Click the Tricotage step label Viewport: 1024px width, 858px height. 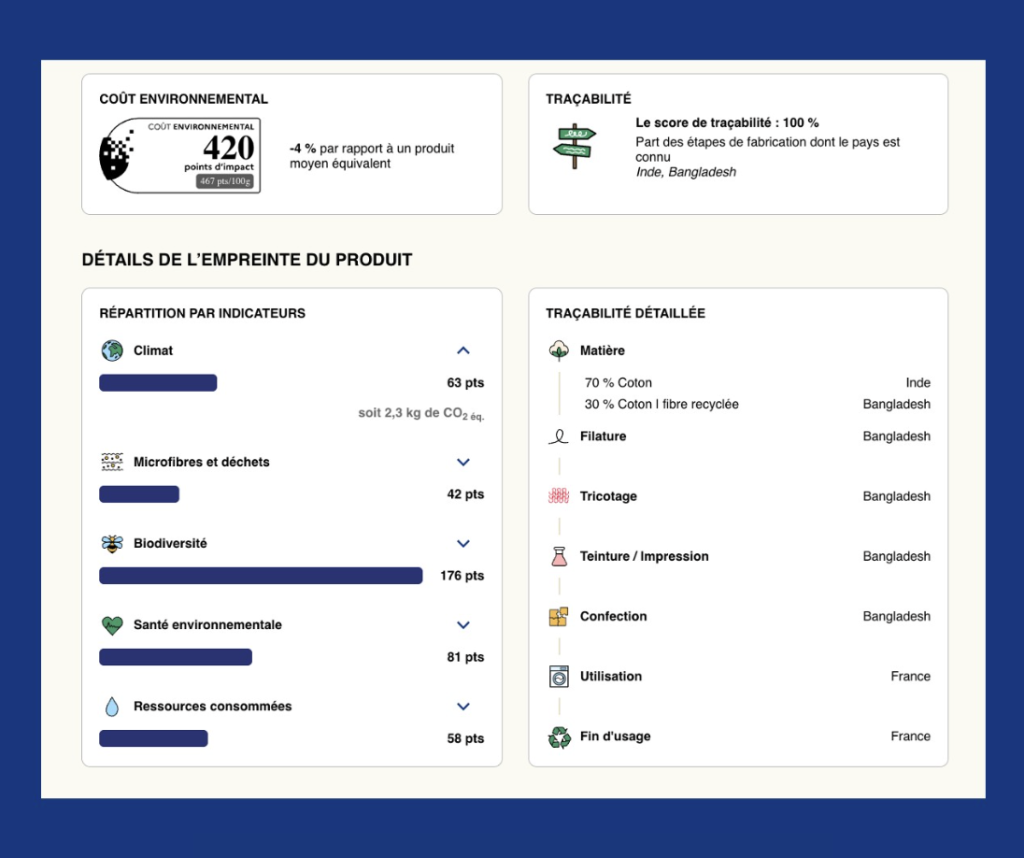[x=608, y=497]
